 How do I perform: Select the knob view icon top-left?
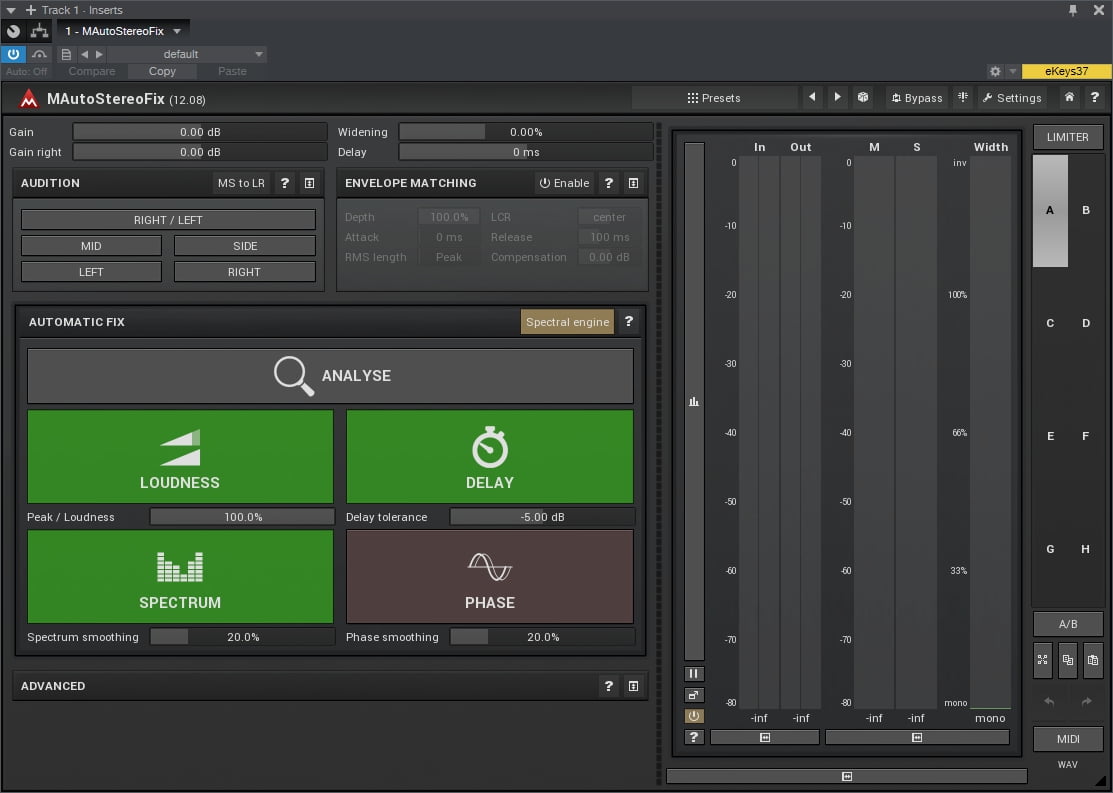13,31
